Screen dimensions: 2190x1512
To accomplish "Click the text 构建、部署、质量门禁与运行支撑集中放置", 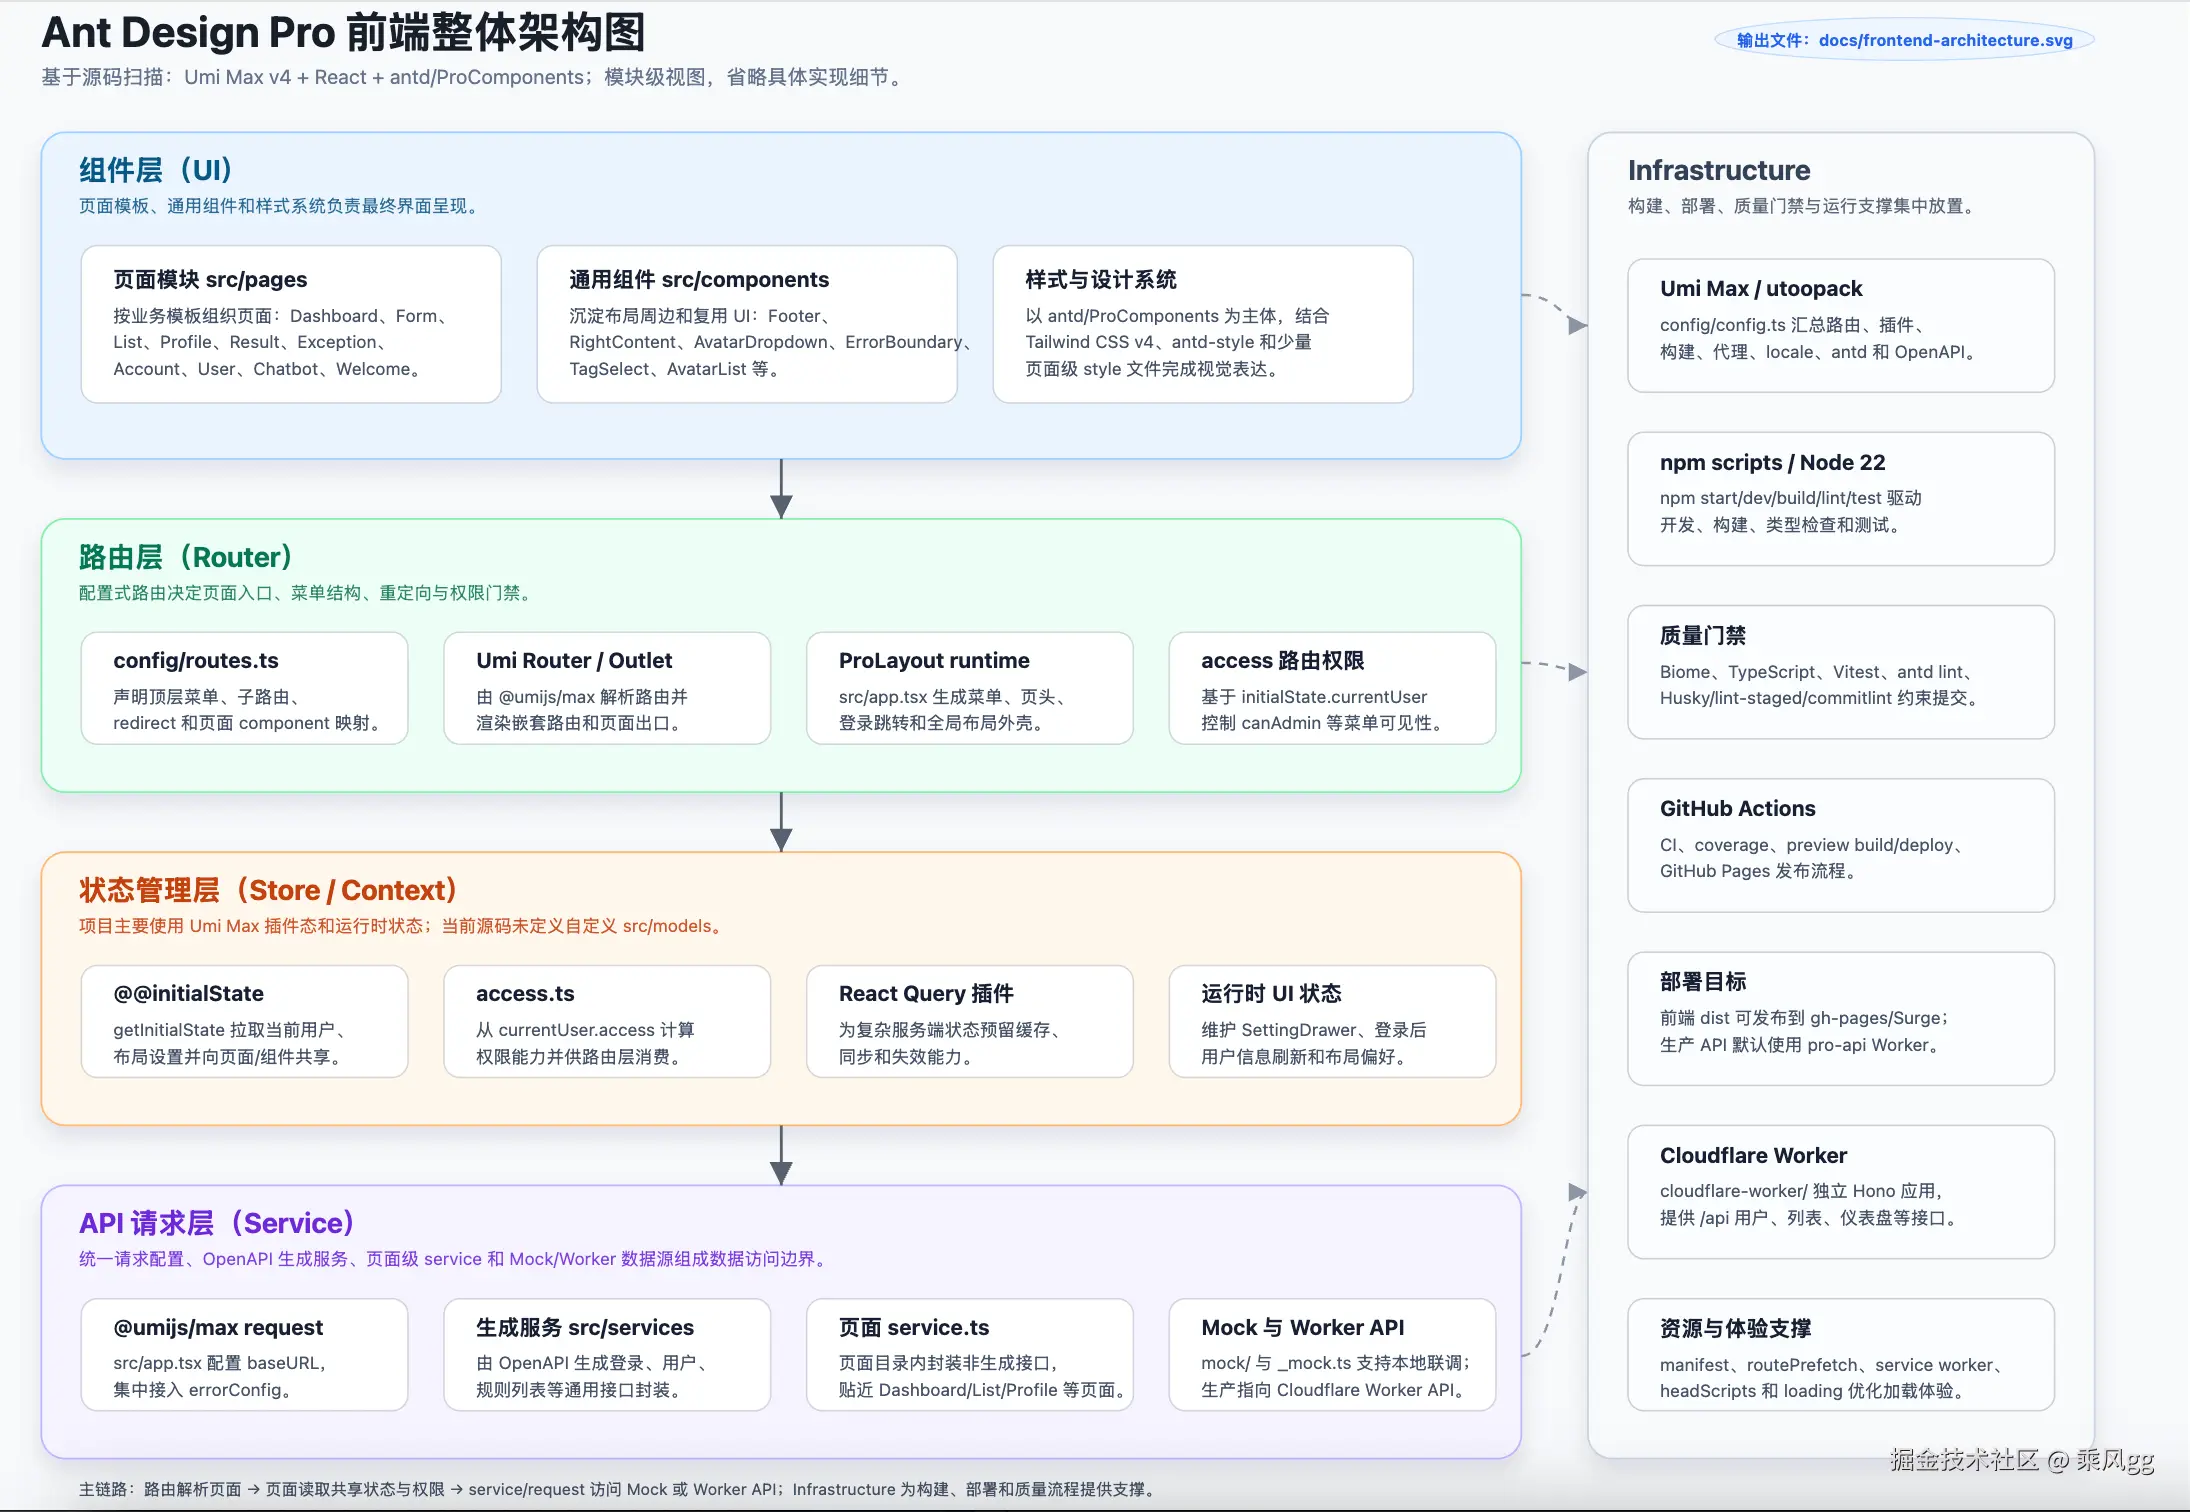I will (1804, 206).
